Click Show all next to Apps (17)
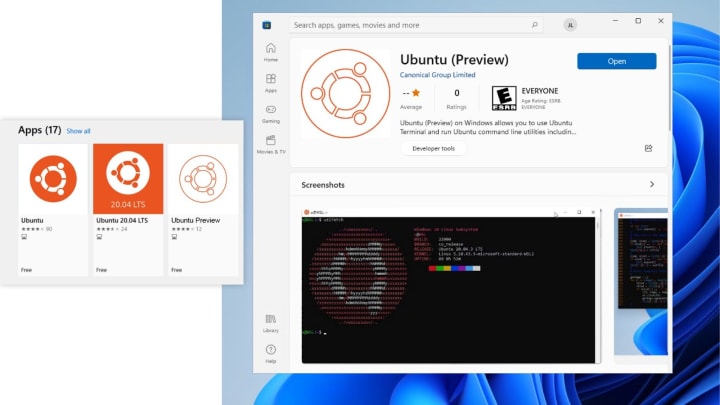 [79, 131]
